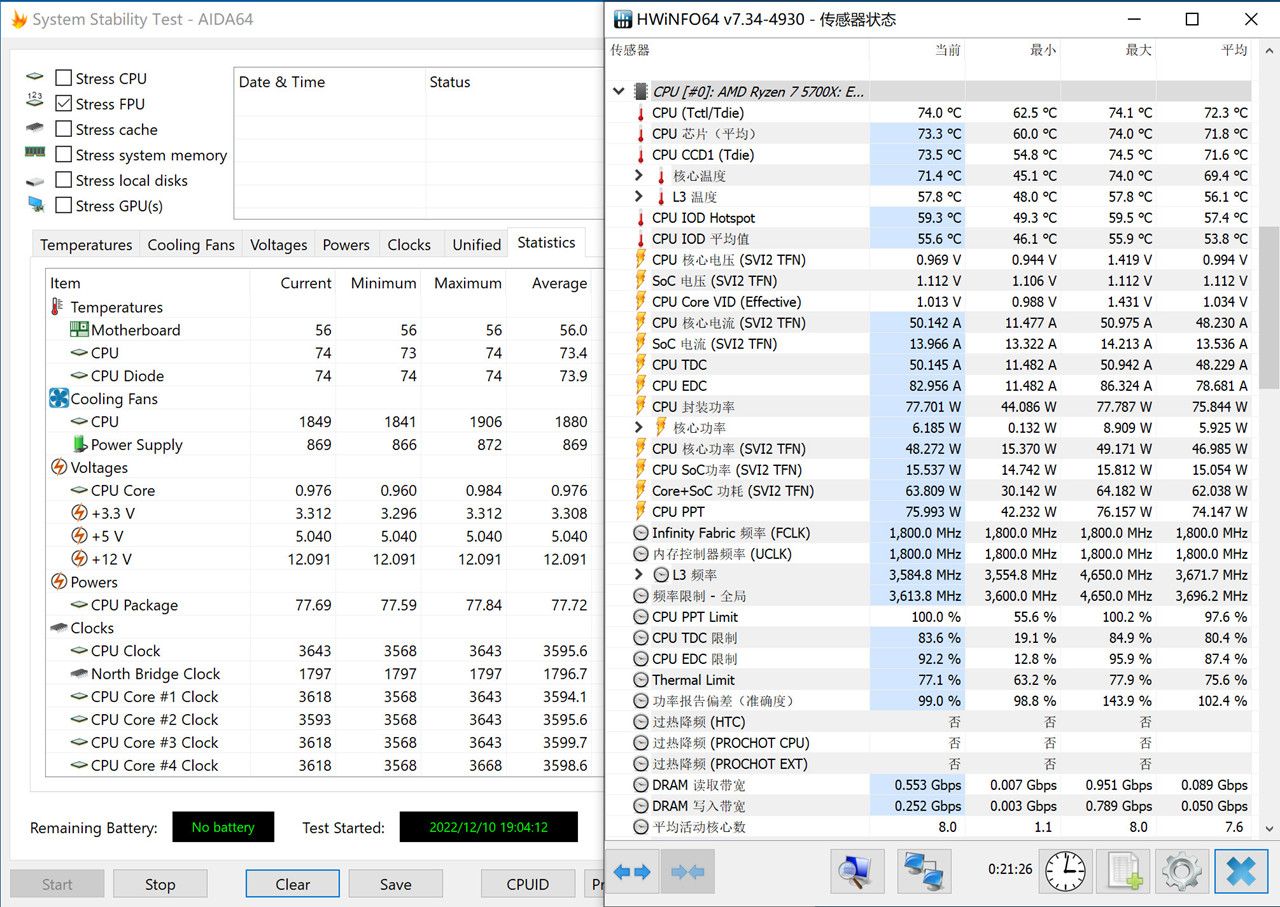
Task: Click the 平均 column header in HWiNFO
Action: [x=1204, y=50]
